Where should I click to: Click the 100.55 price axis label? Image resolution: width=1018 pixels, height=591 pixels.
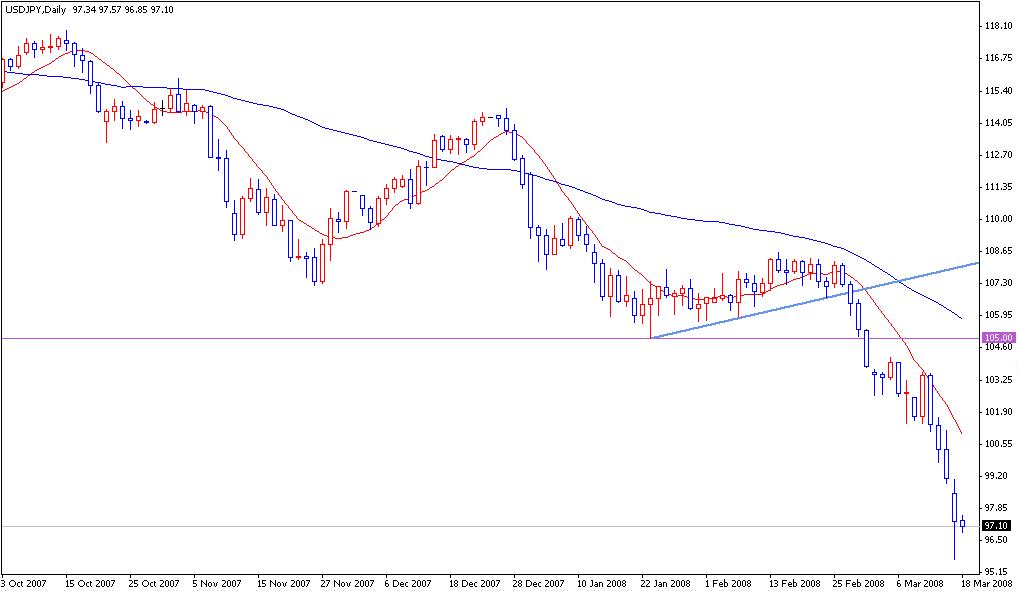click(999, 444)
